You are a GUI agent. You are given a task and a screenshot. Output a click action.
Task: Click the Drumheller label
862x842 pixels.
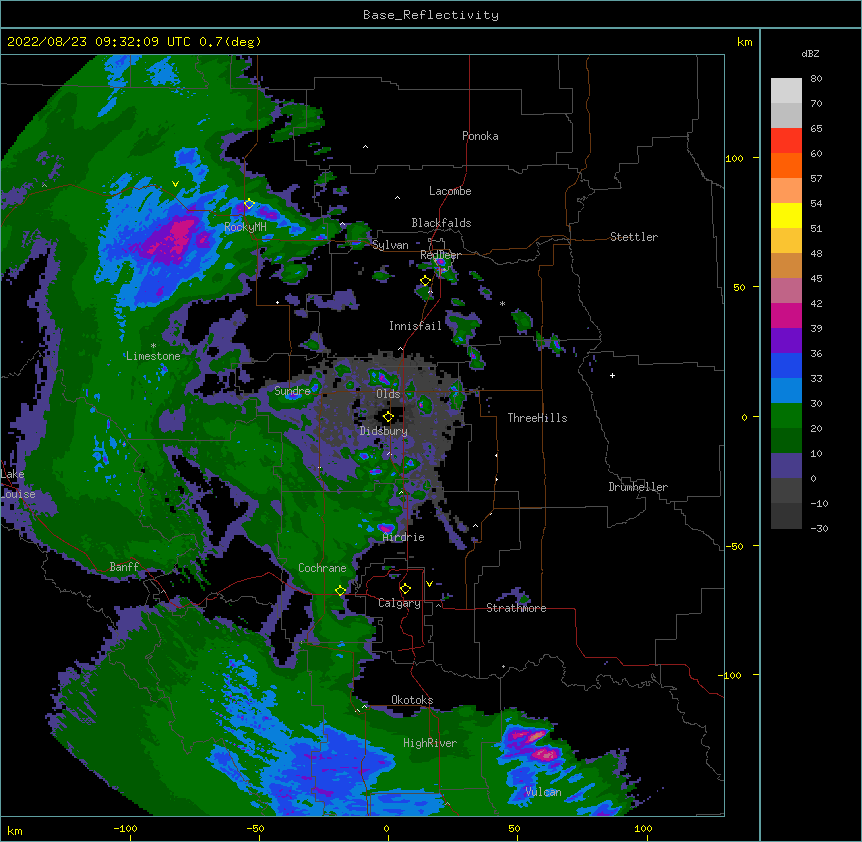pyautogui.click(x=638, y=487)
